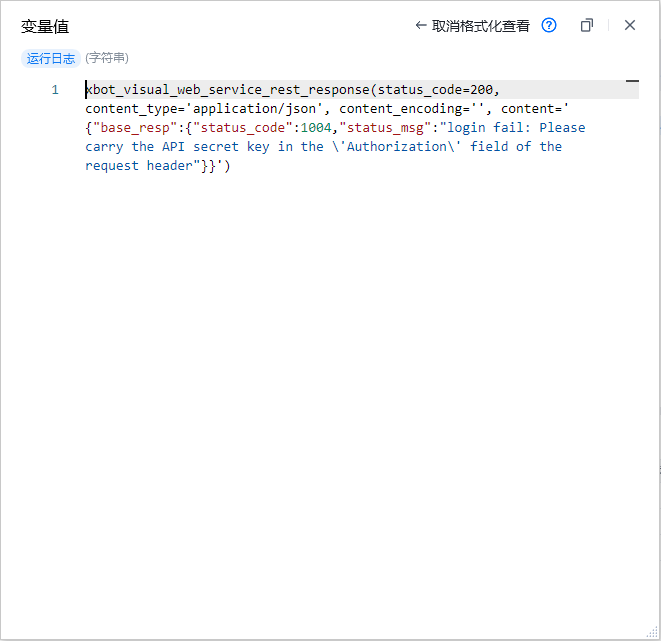Click the 'request header' text on the last line
661x641 pixels.
139,166
